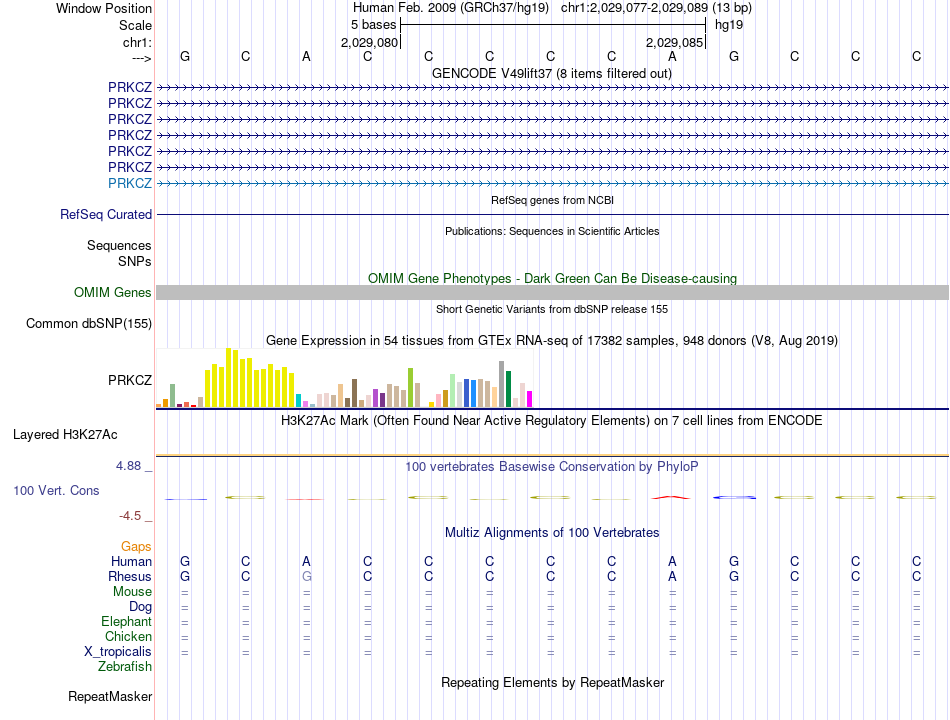Click the red PhyloP conservation peak
Viewport: 950px width, 720px height.
[671, 498]
